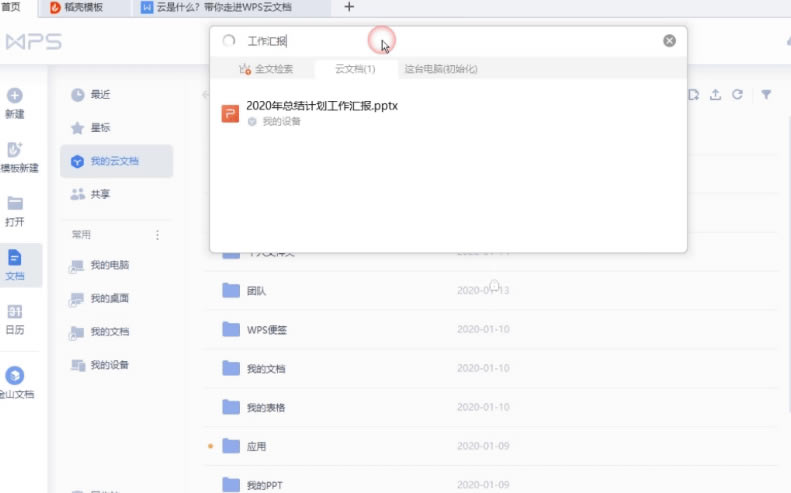Screen dimensions: 791x493
Task: Click the 新建 (New) plus icon
Action: coord(15,96)
